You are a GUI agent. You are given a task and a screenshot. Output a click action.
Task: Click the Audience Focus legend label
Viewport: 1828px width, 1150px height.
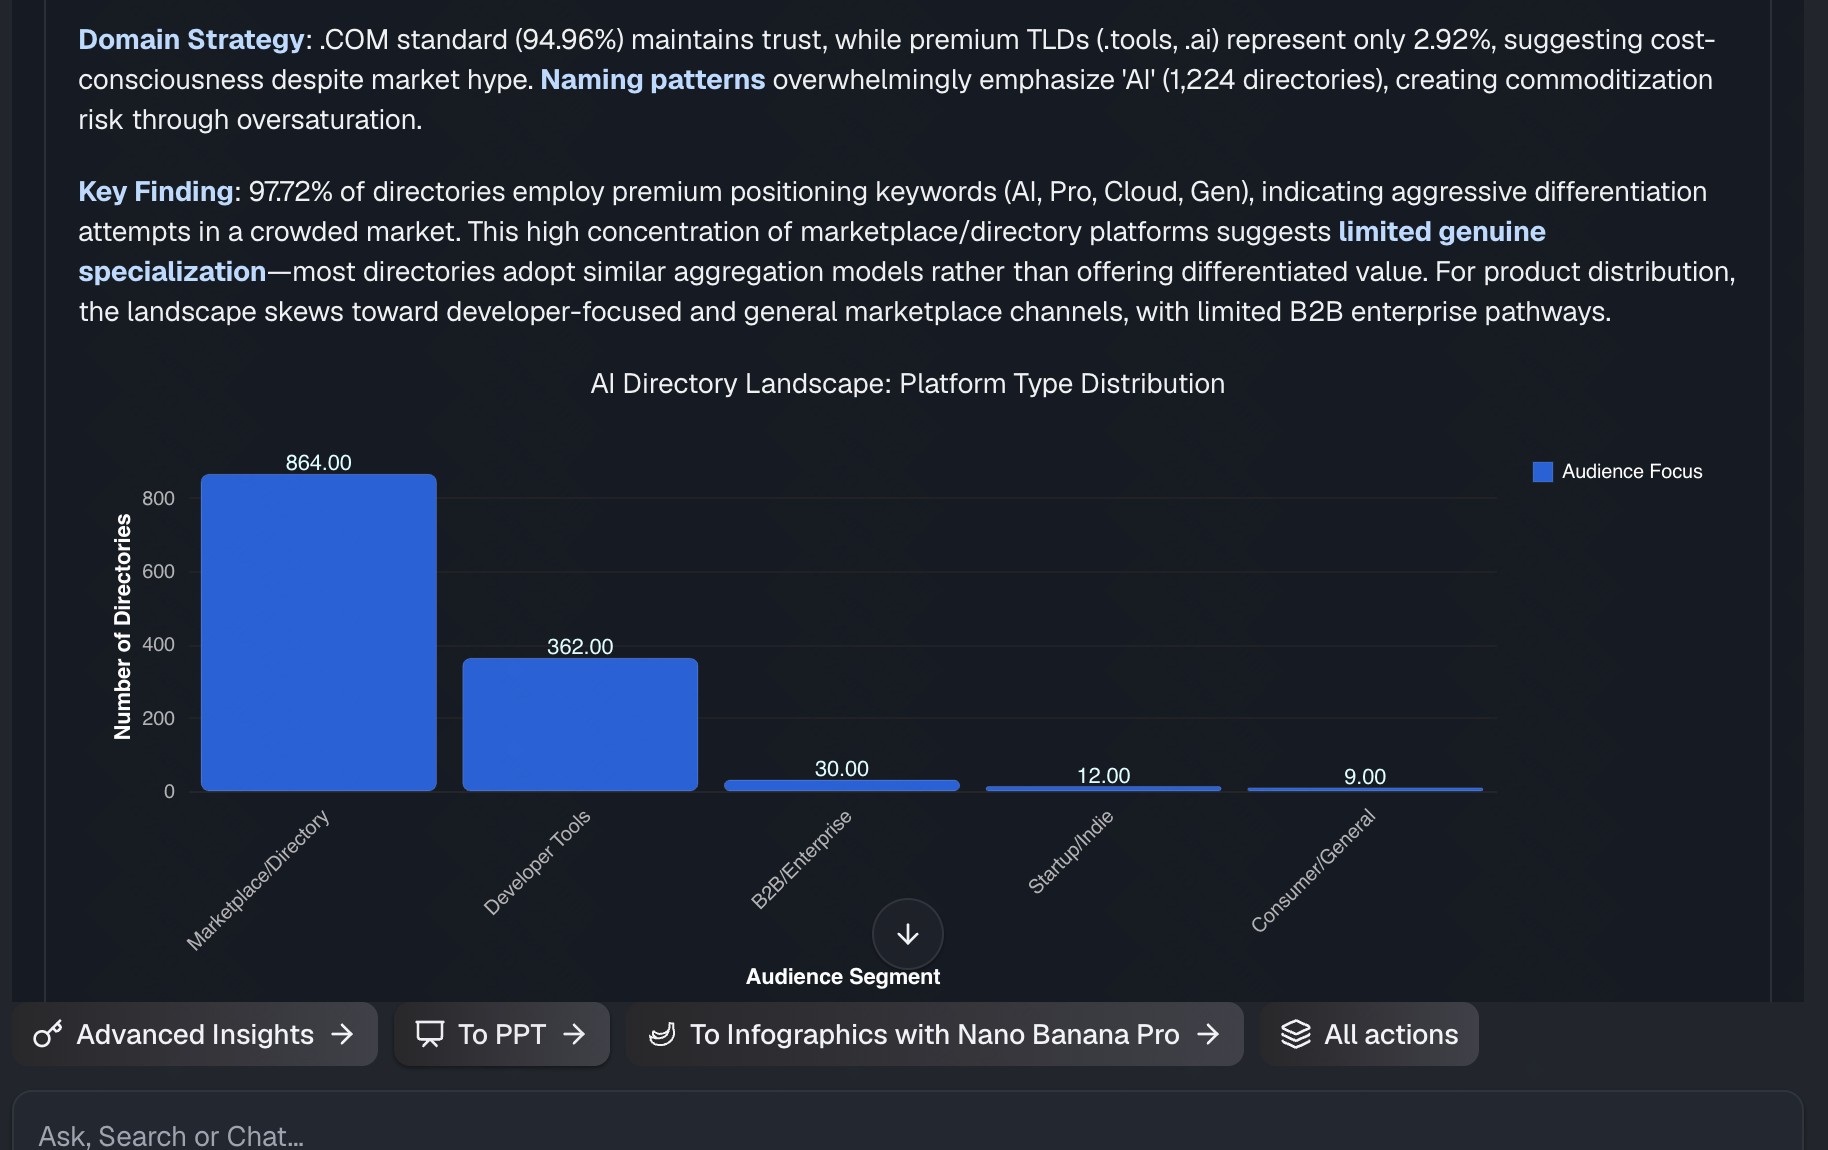coord(1632,472)
